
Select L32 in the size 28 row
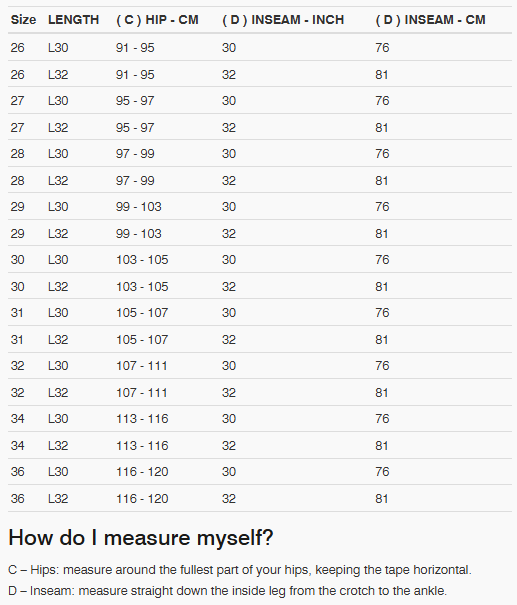coord(58,181)
